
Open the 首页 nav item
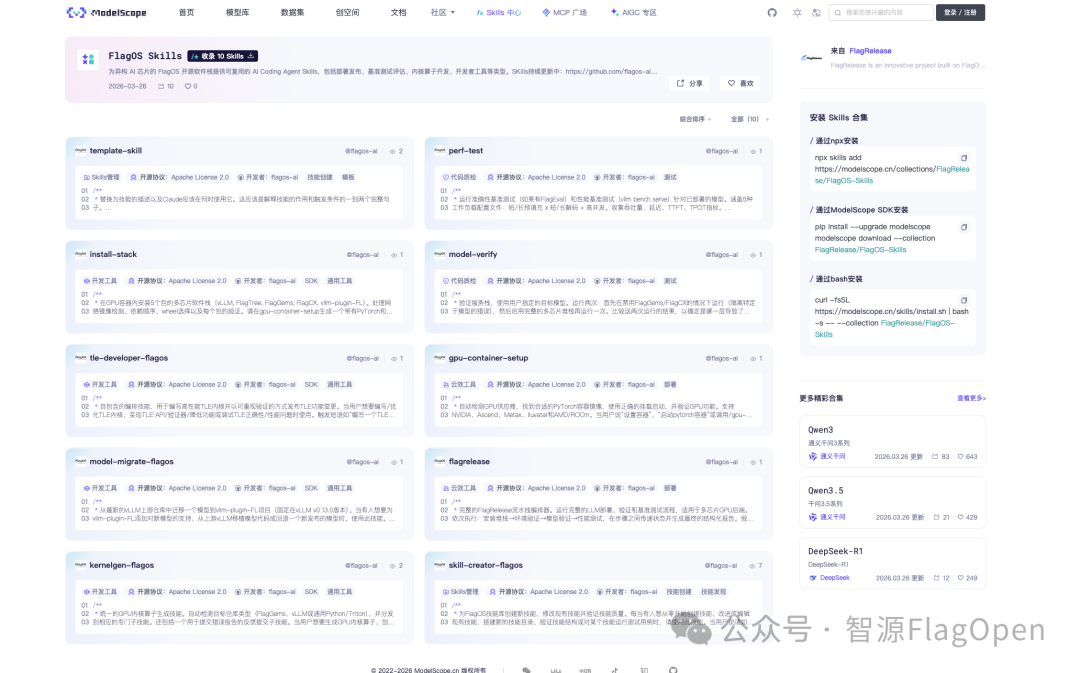click(x=187, y=12)
